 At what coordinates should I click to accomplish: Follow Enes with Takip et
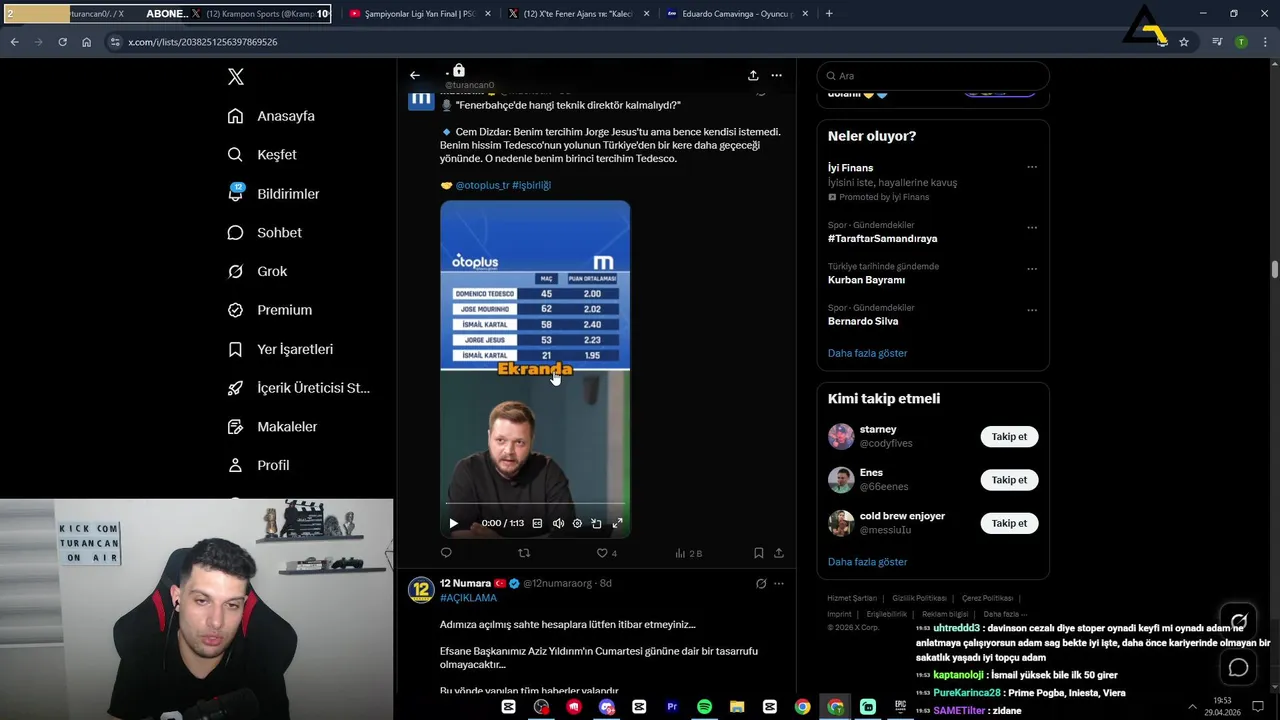1009,480
